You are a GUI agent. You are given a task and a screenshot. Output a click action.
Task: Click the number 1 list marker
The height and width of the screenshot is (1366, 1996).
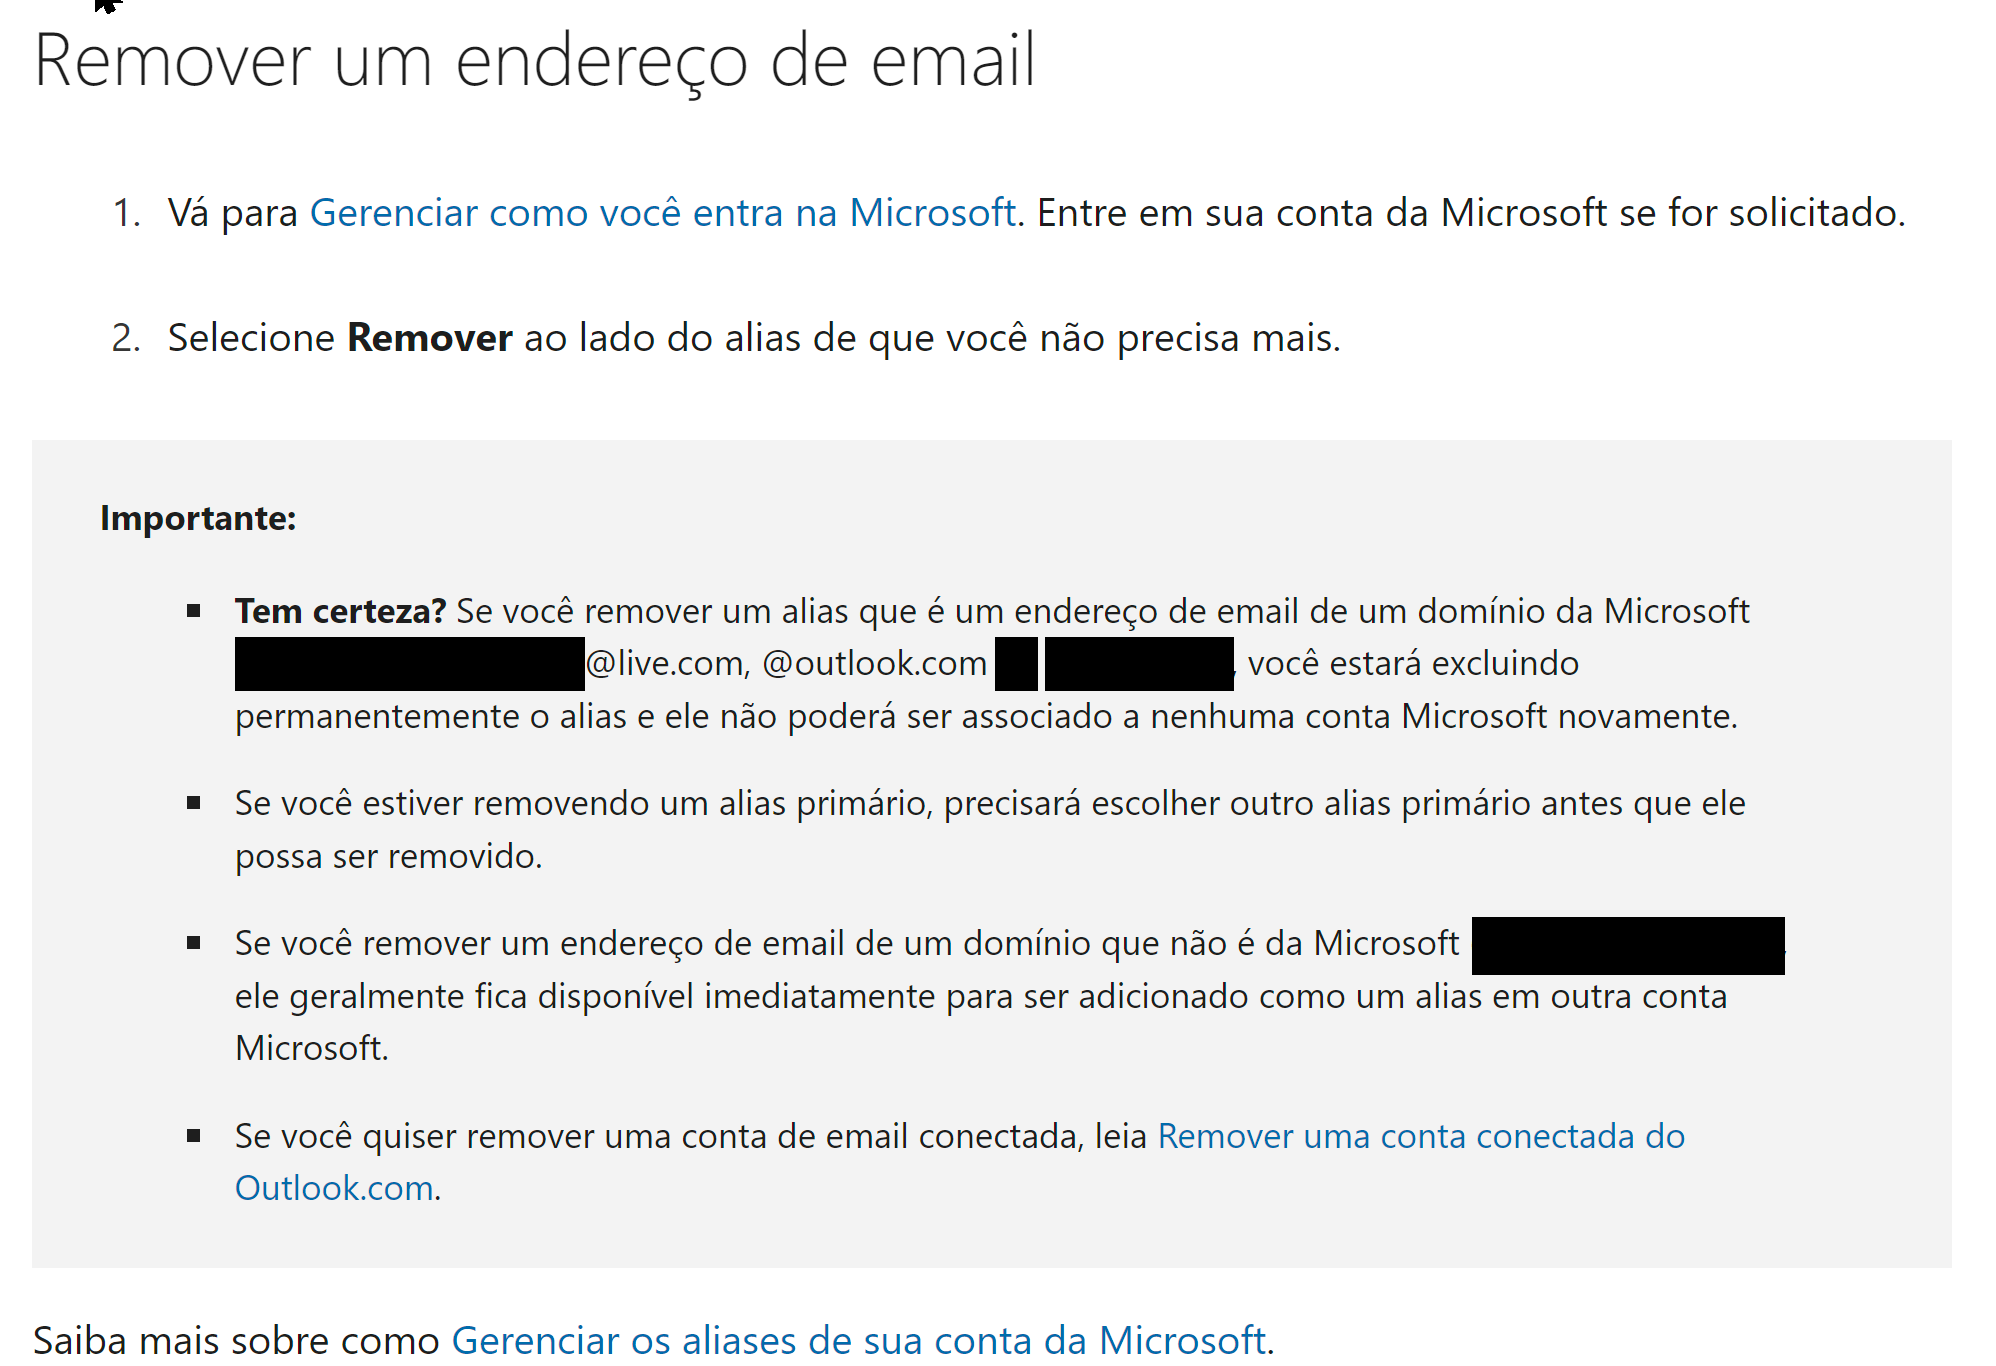pyautogui.click(x=126, y=213)
